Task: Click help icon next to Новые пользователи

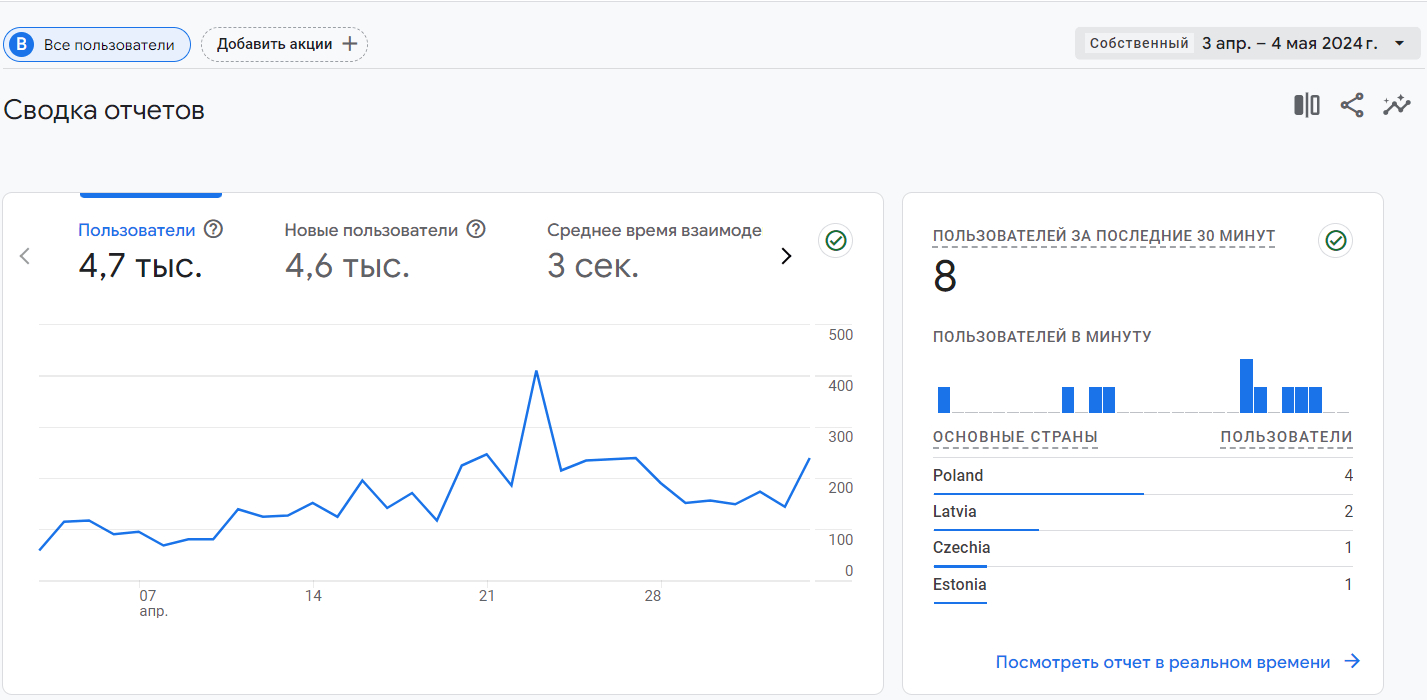Action: [x=476, y=230]
